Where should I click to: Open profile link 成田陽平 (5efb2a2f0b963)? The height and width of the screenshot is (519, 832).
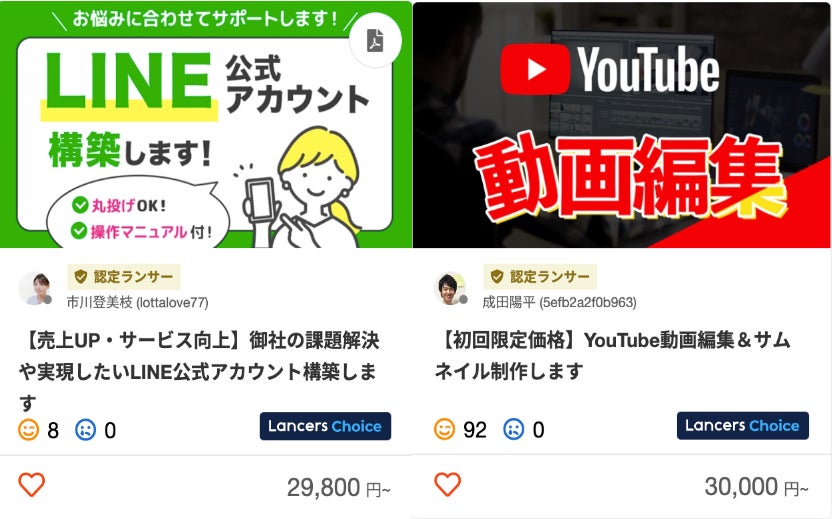559,302
